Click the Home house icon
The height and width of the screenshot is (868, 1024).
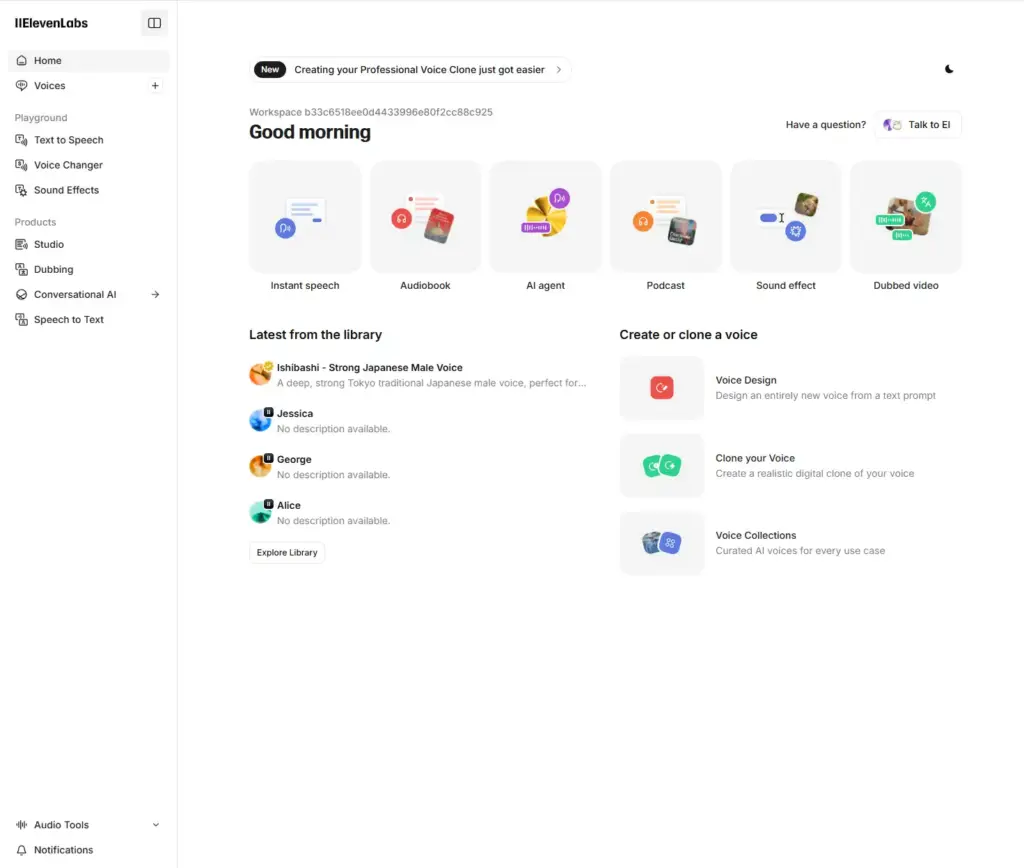22,60
